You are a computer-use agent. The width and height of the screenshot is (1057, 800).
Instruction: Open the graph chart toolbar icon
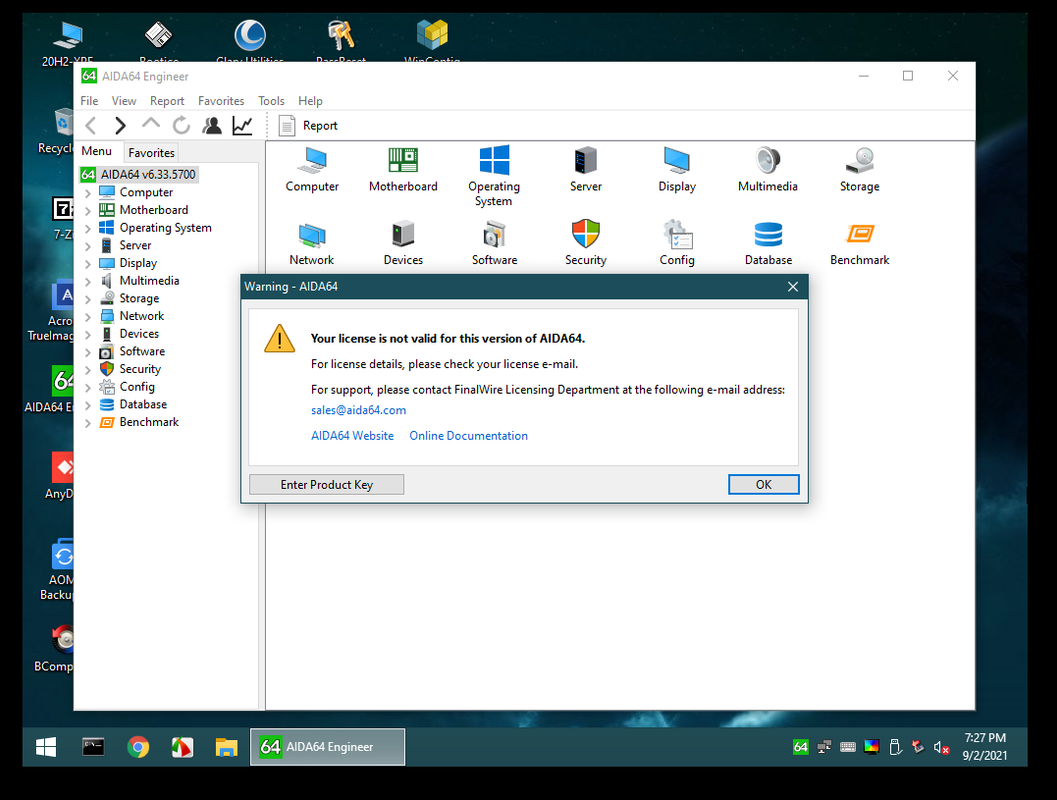coord(242,125)
